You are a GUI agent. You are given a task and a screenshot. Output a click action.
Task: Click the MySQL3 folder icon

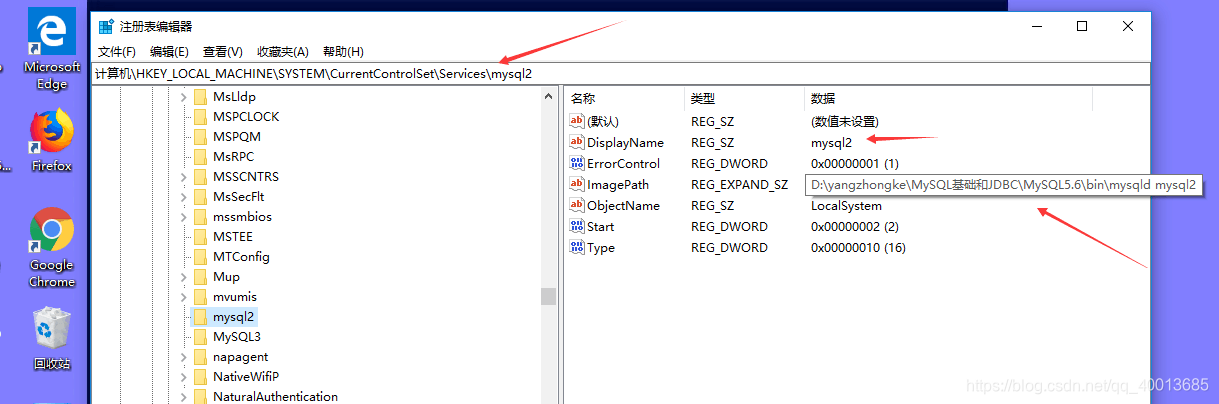pyautogui.click(x=200, y=337)
